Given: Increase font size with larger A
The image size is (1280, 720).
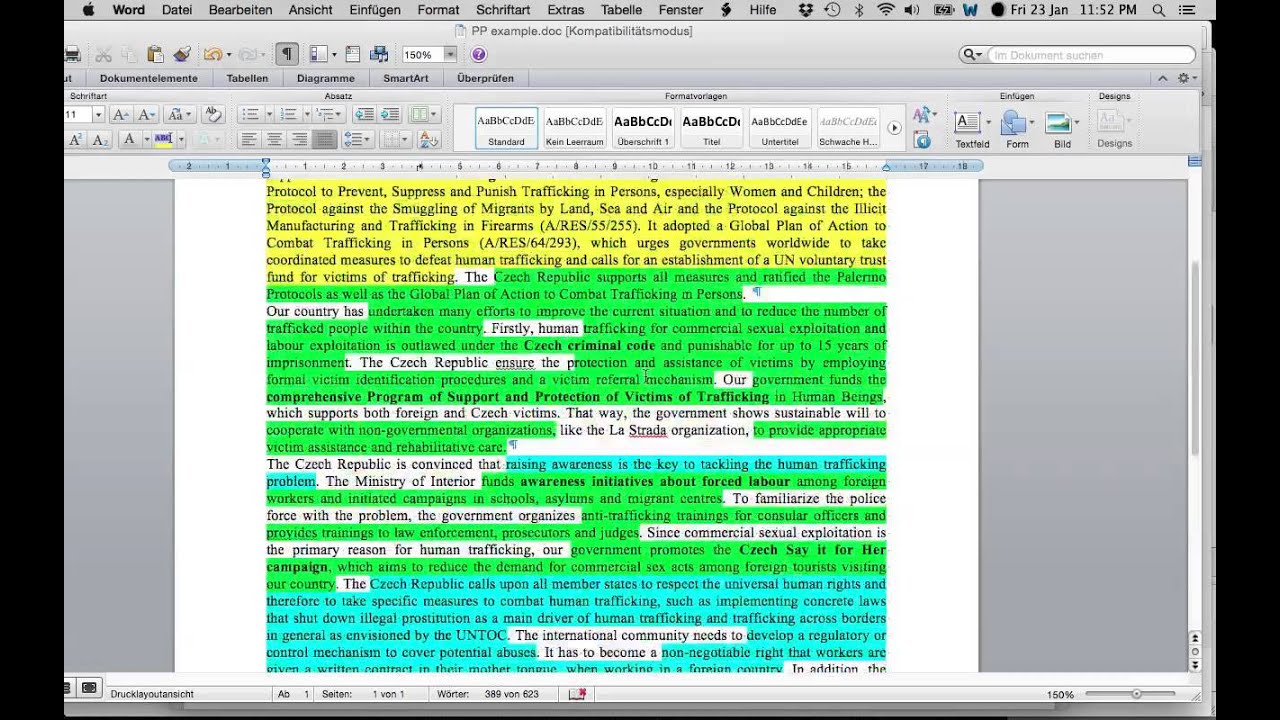Looking at the screenshot, I should point(120,115).
